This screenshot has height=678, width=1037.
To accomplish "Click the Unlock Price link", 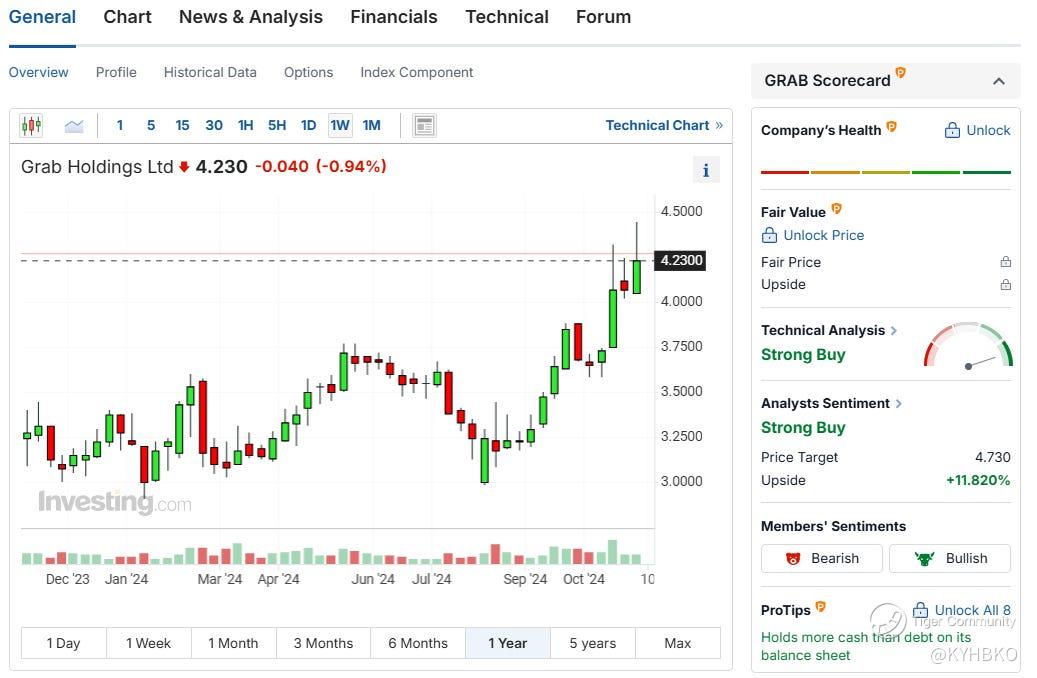I will click(x=823, y=235).
